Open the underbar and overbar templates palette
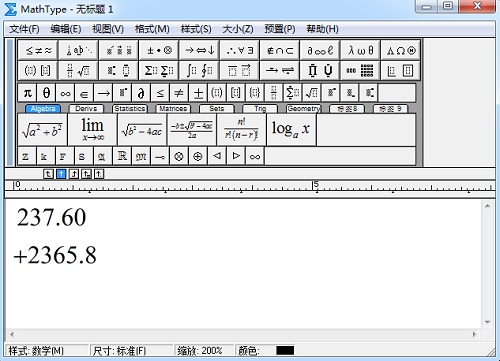 [x=240, y=70]
